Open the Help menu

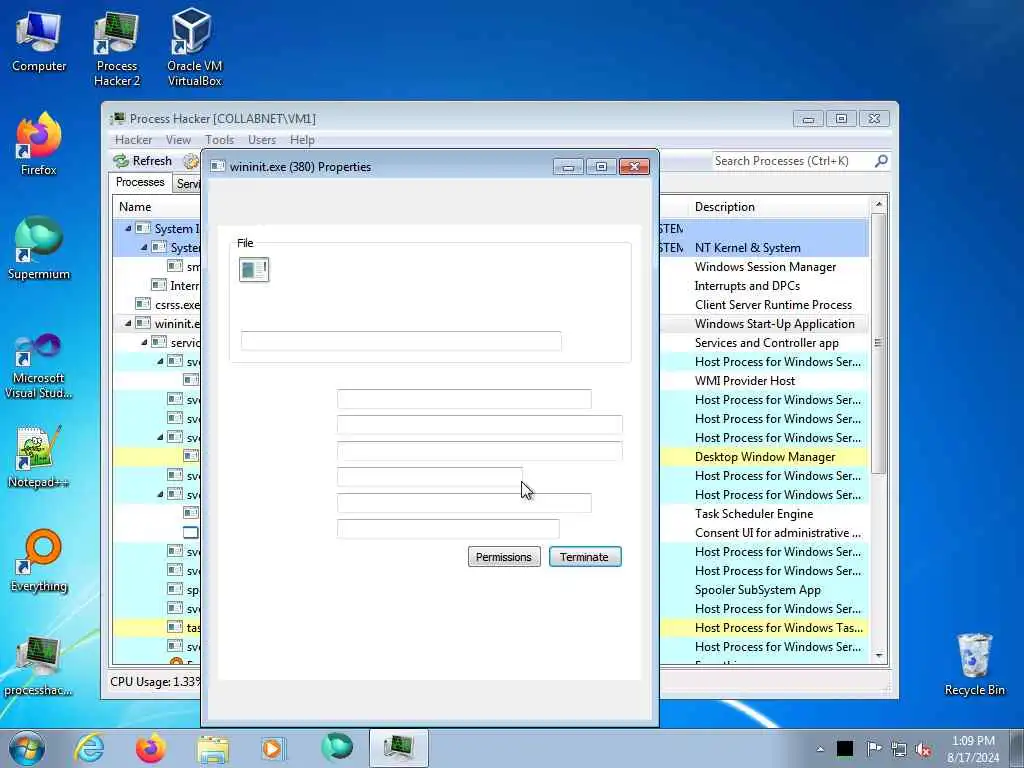[x=302, y=140]
